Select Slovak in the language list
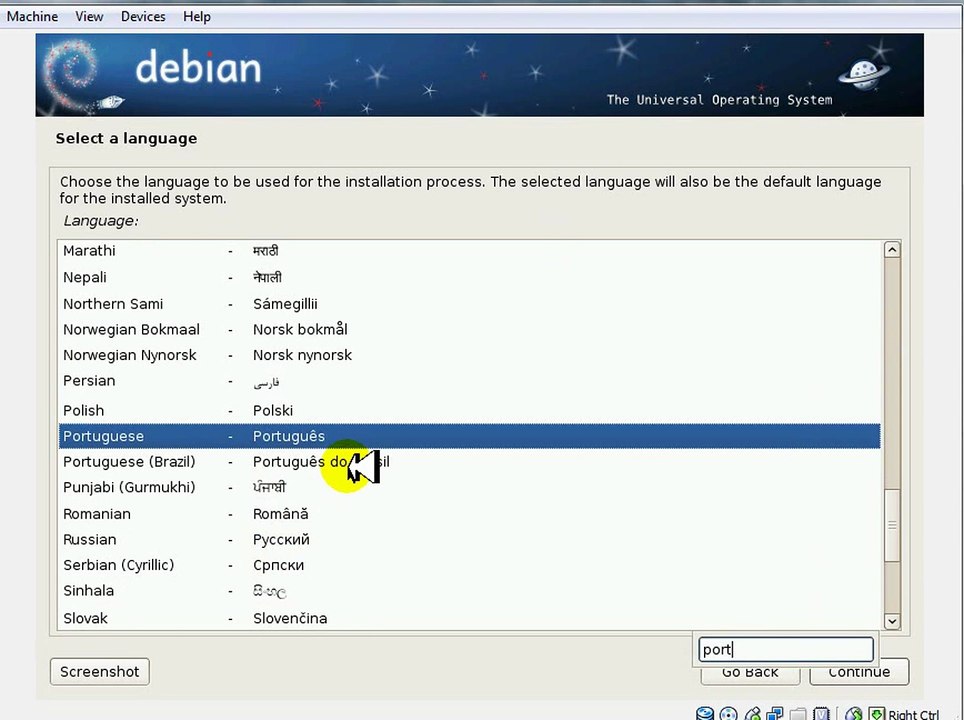964x720 pixels. pyautogui.click(x=470, y=618)
